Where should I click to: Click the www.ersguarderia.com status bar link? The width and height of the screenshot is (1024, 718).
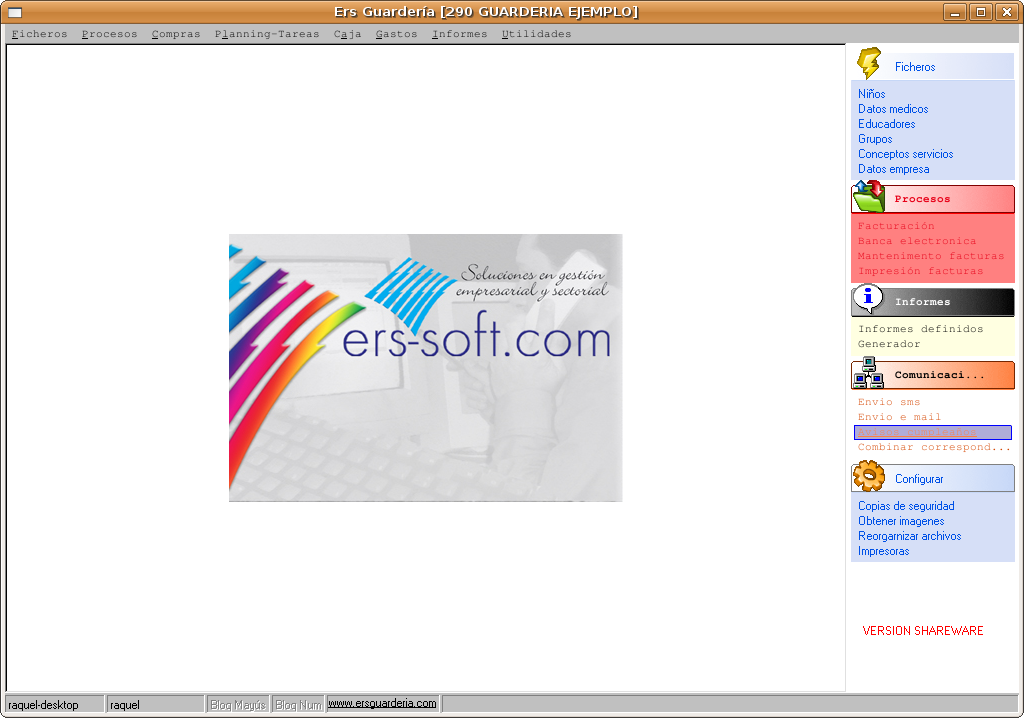click(382, 704)
